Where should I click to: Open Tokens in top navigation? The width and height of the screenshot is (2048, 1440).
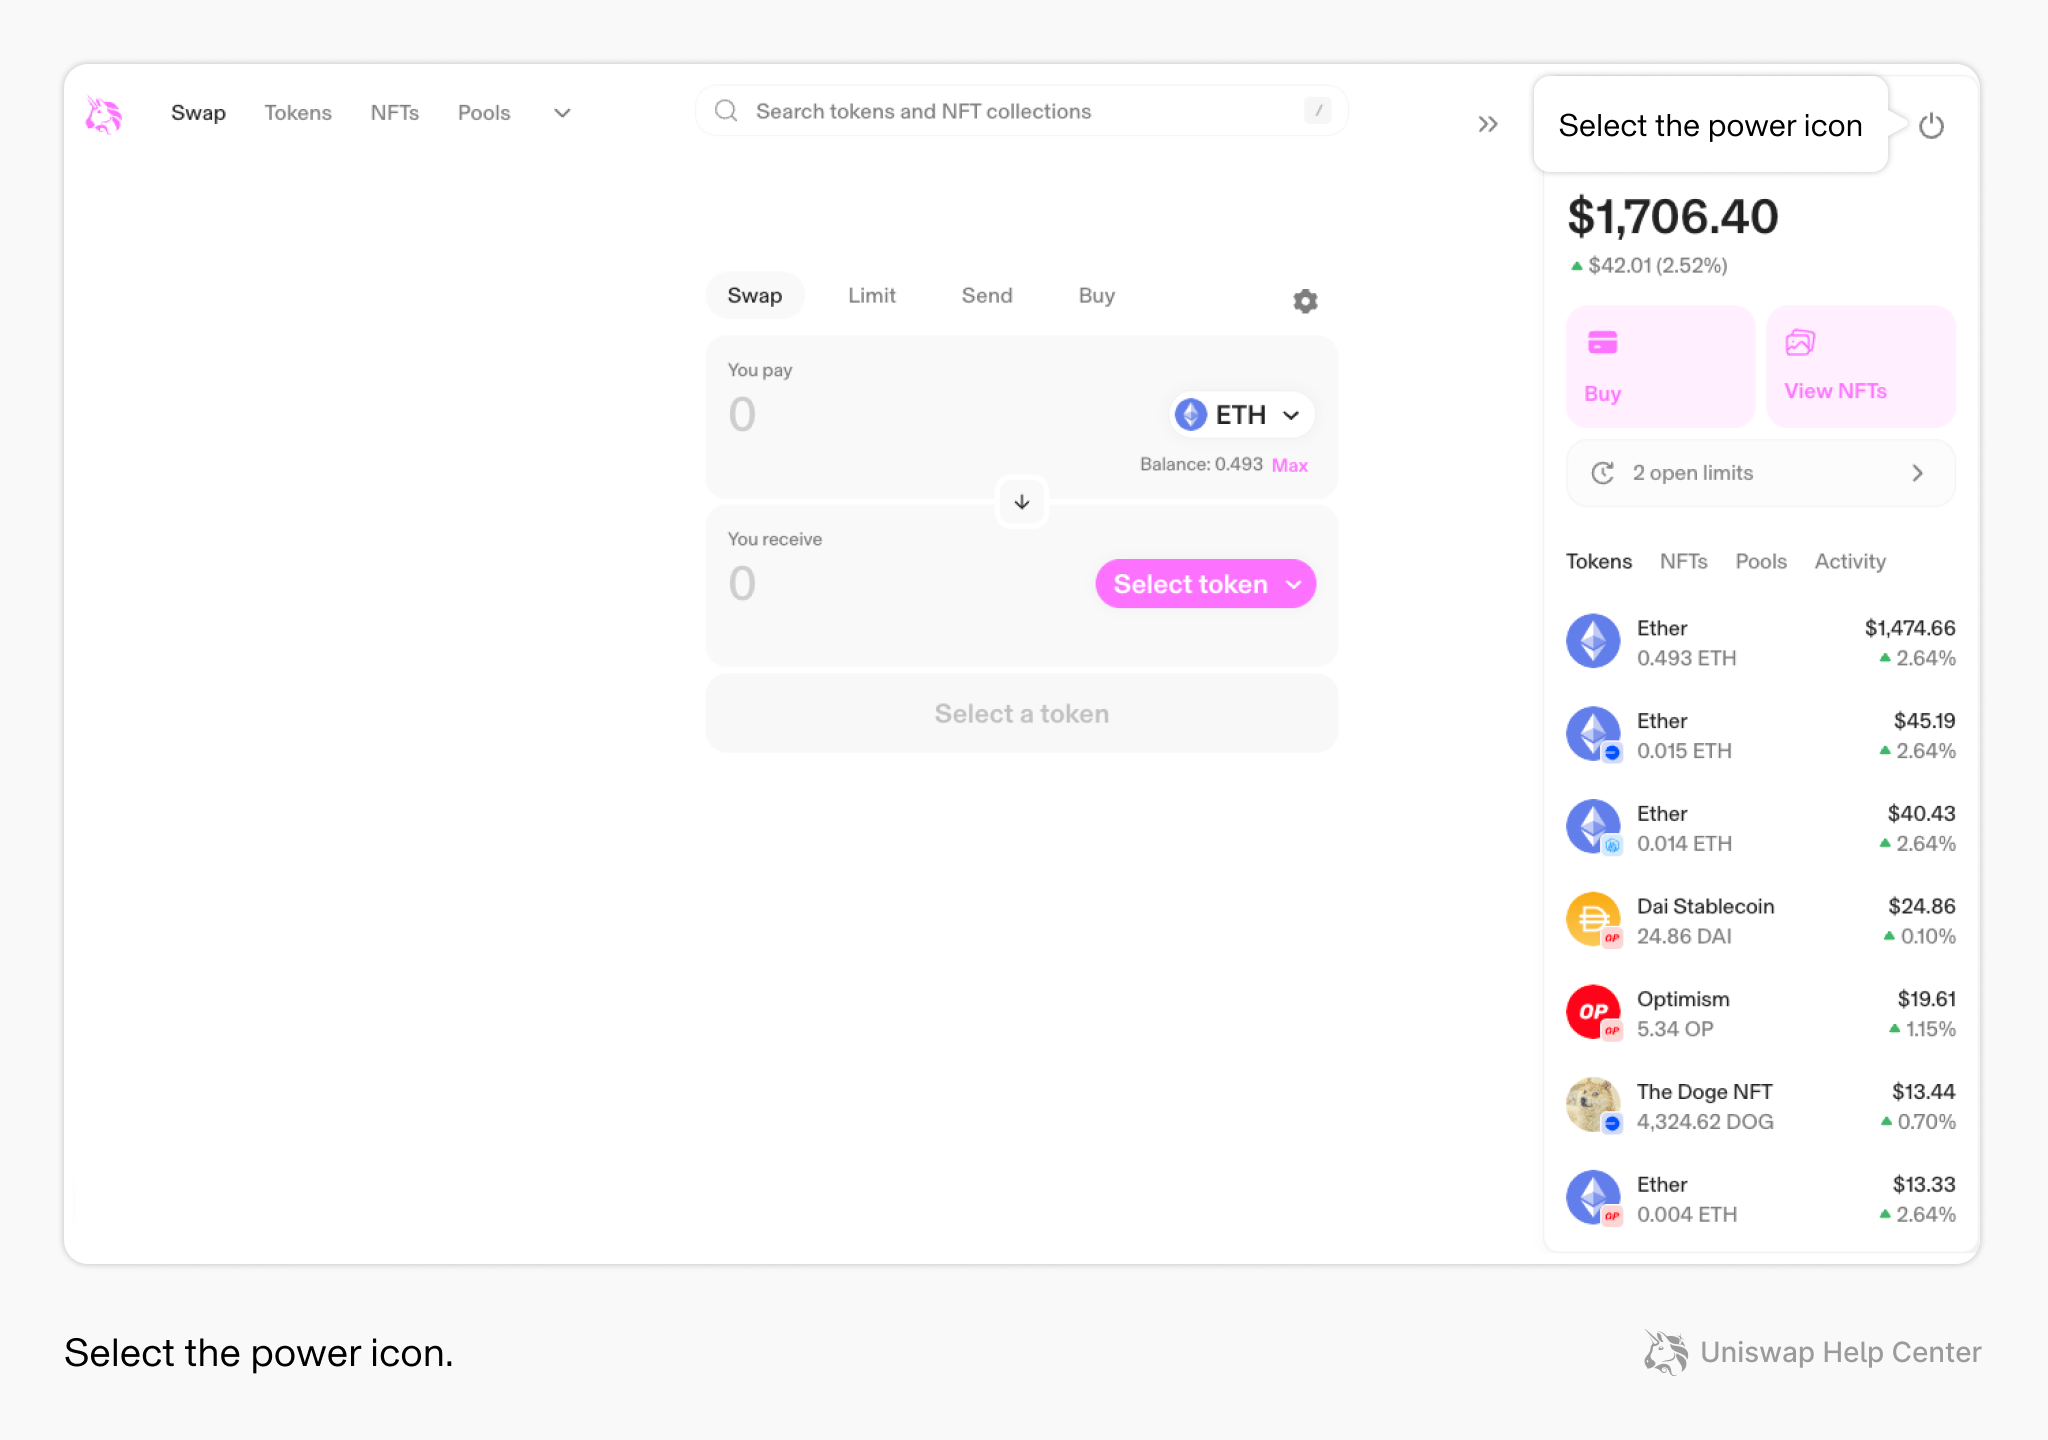pos(298,113)
